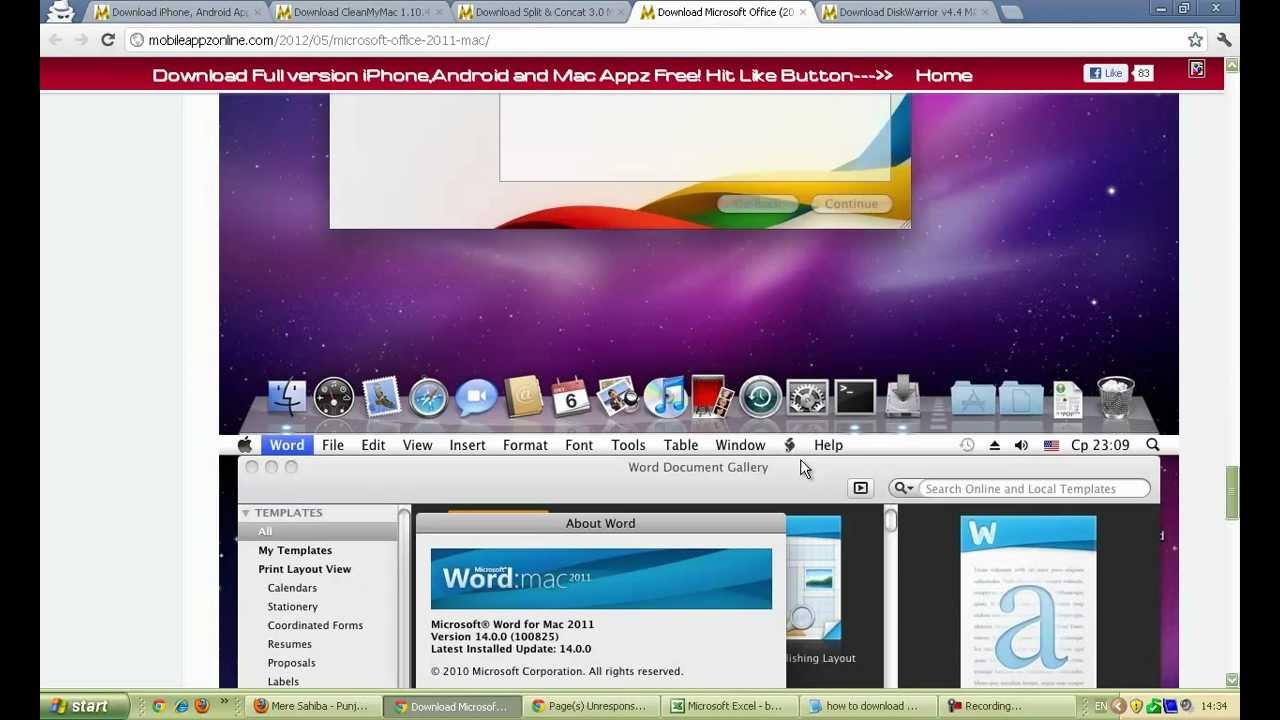Click the Chrome address bar URL

(319, 40)
